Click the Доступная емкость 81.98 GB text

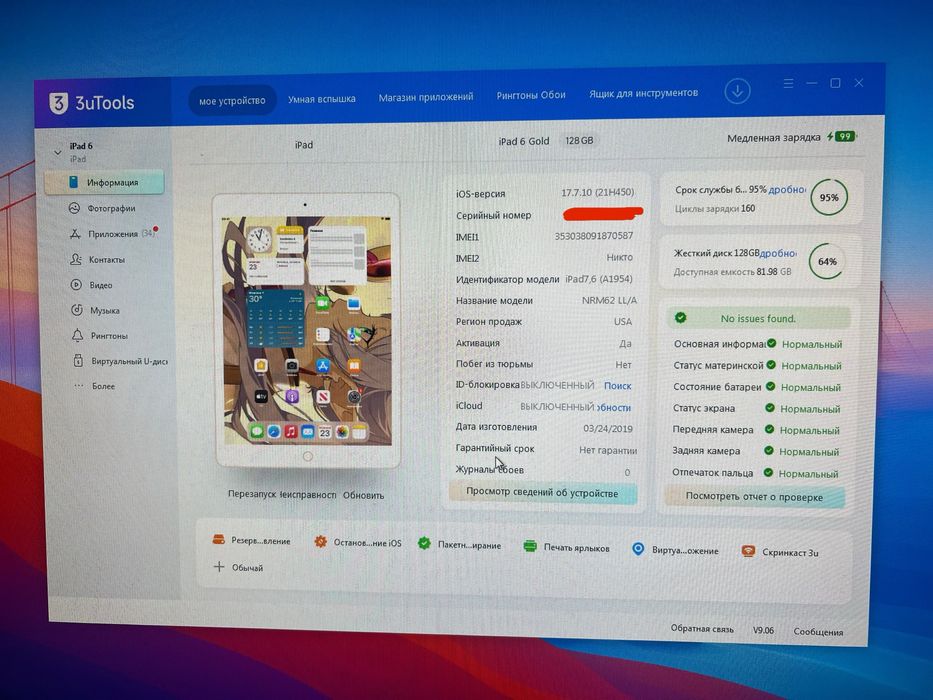click(732, 272)
